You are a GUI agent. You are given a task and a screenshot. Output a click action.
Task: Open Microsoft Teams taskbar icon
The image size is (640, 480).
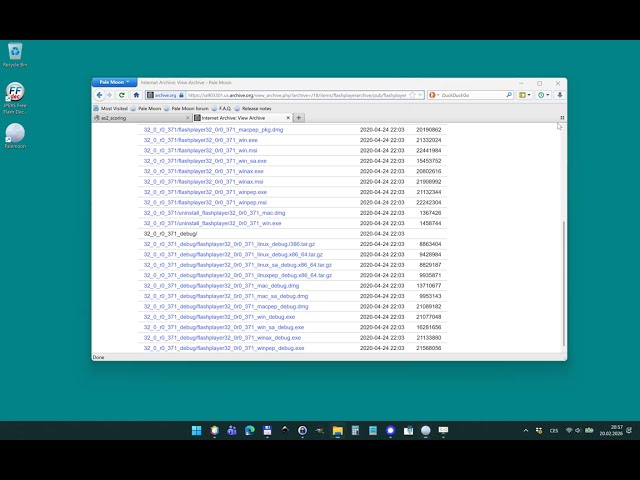tap(232, 430)
